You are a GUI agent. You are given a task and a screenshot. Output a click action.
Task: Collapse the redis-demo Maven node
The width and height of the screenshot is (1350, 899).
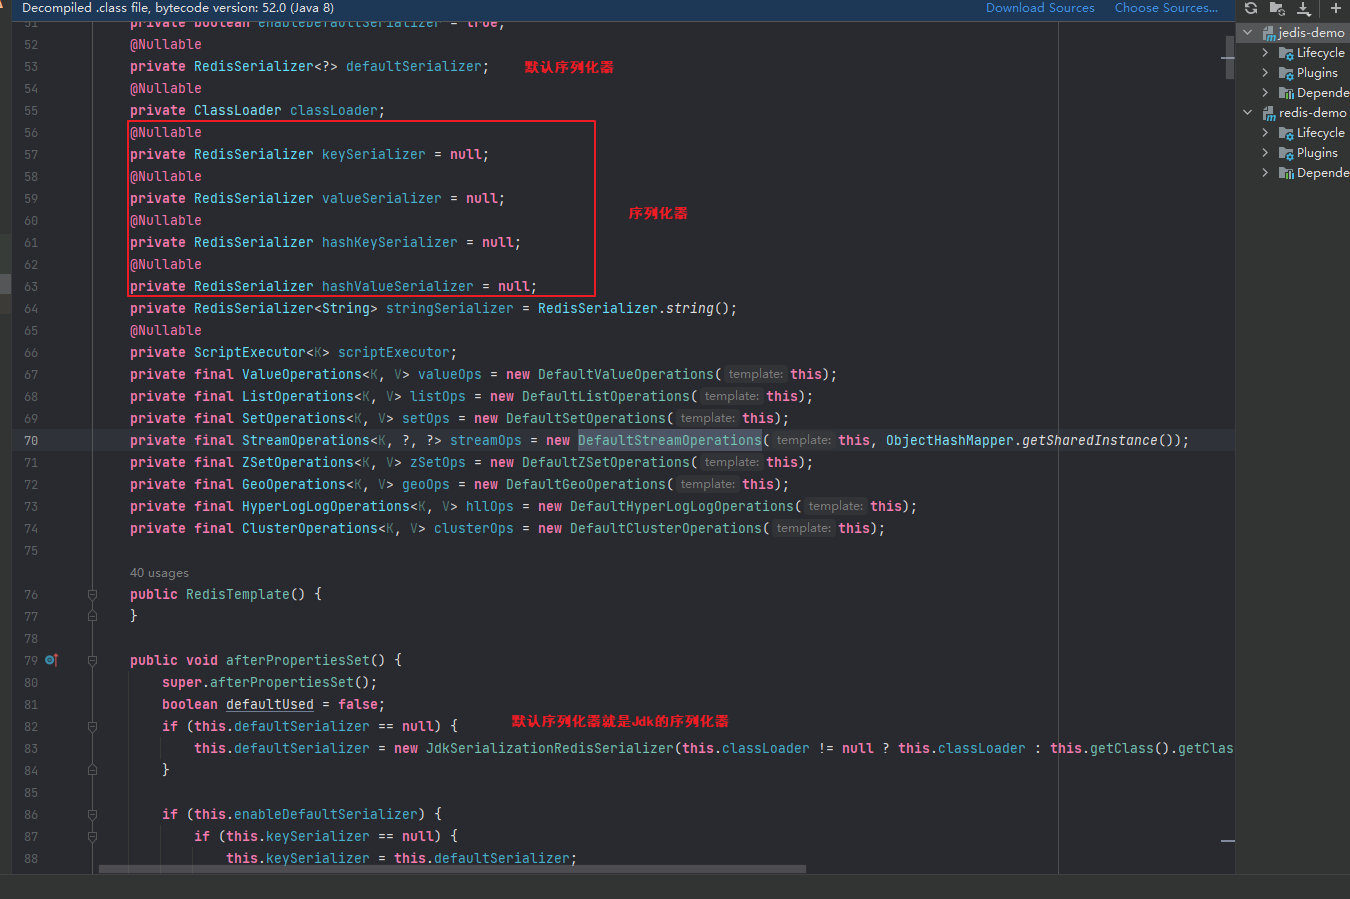coord(1248,113)
